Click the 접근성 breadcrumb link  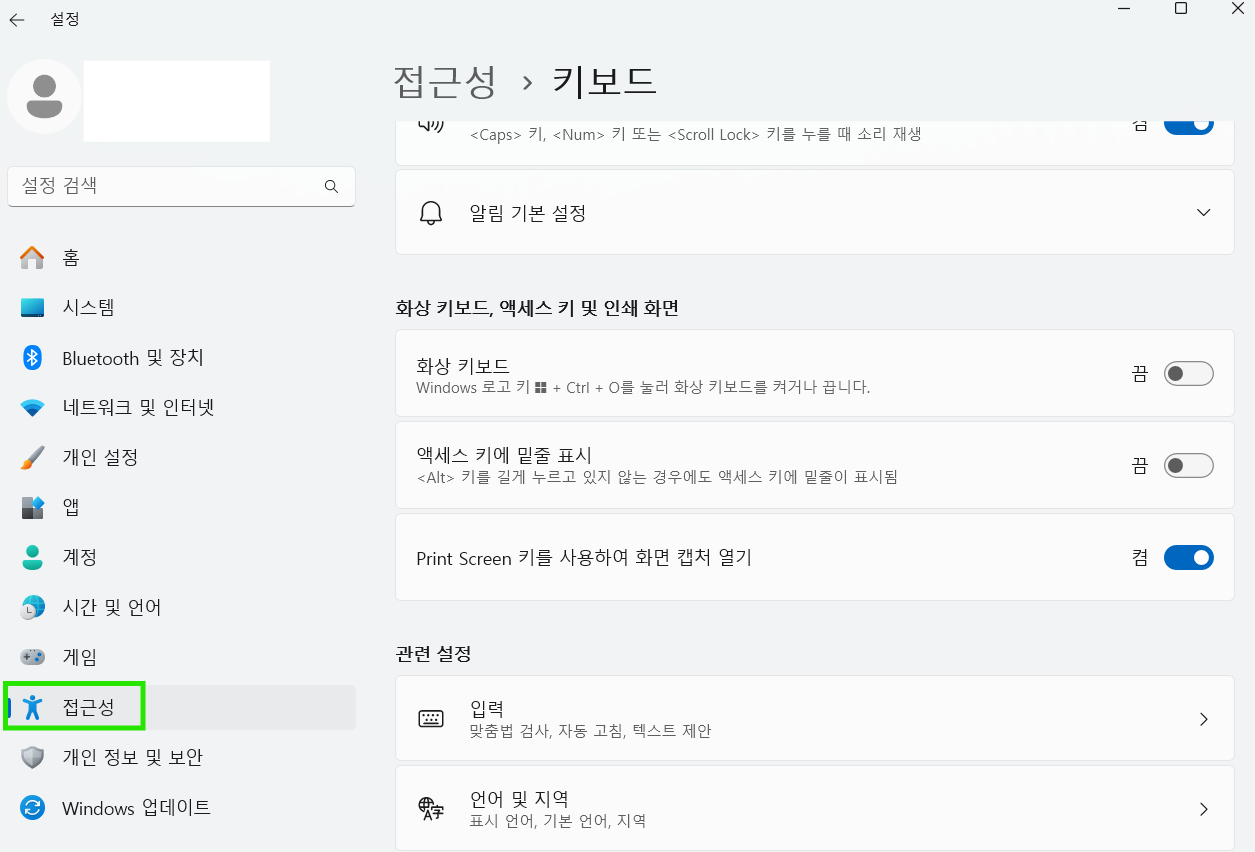tap(446, 82)
